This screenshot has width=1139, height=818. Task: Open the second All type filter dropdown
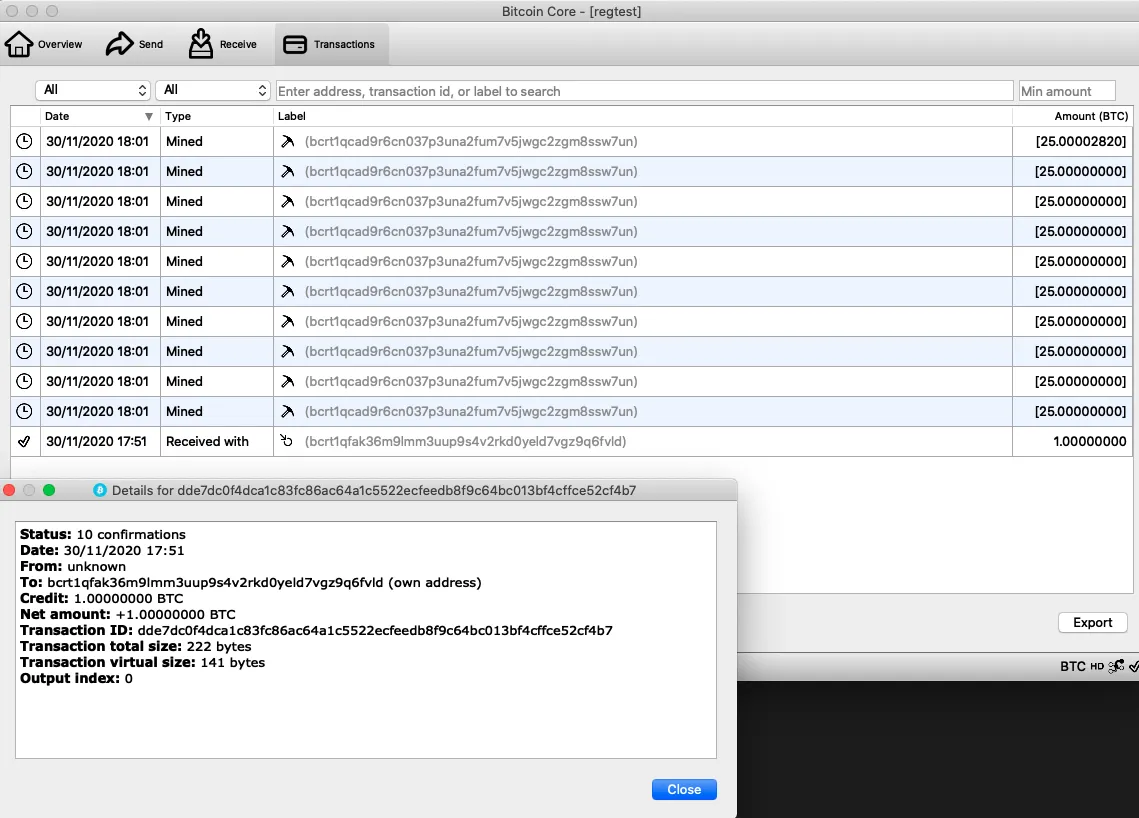213,90
